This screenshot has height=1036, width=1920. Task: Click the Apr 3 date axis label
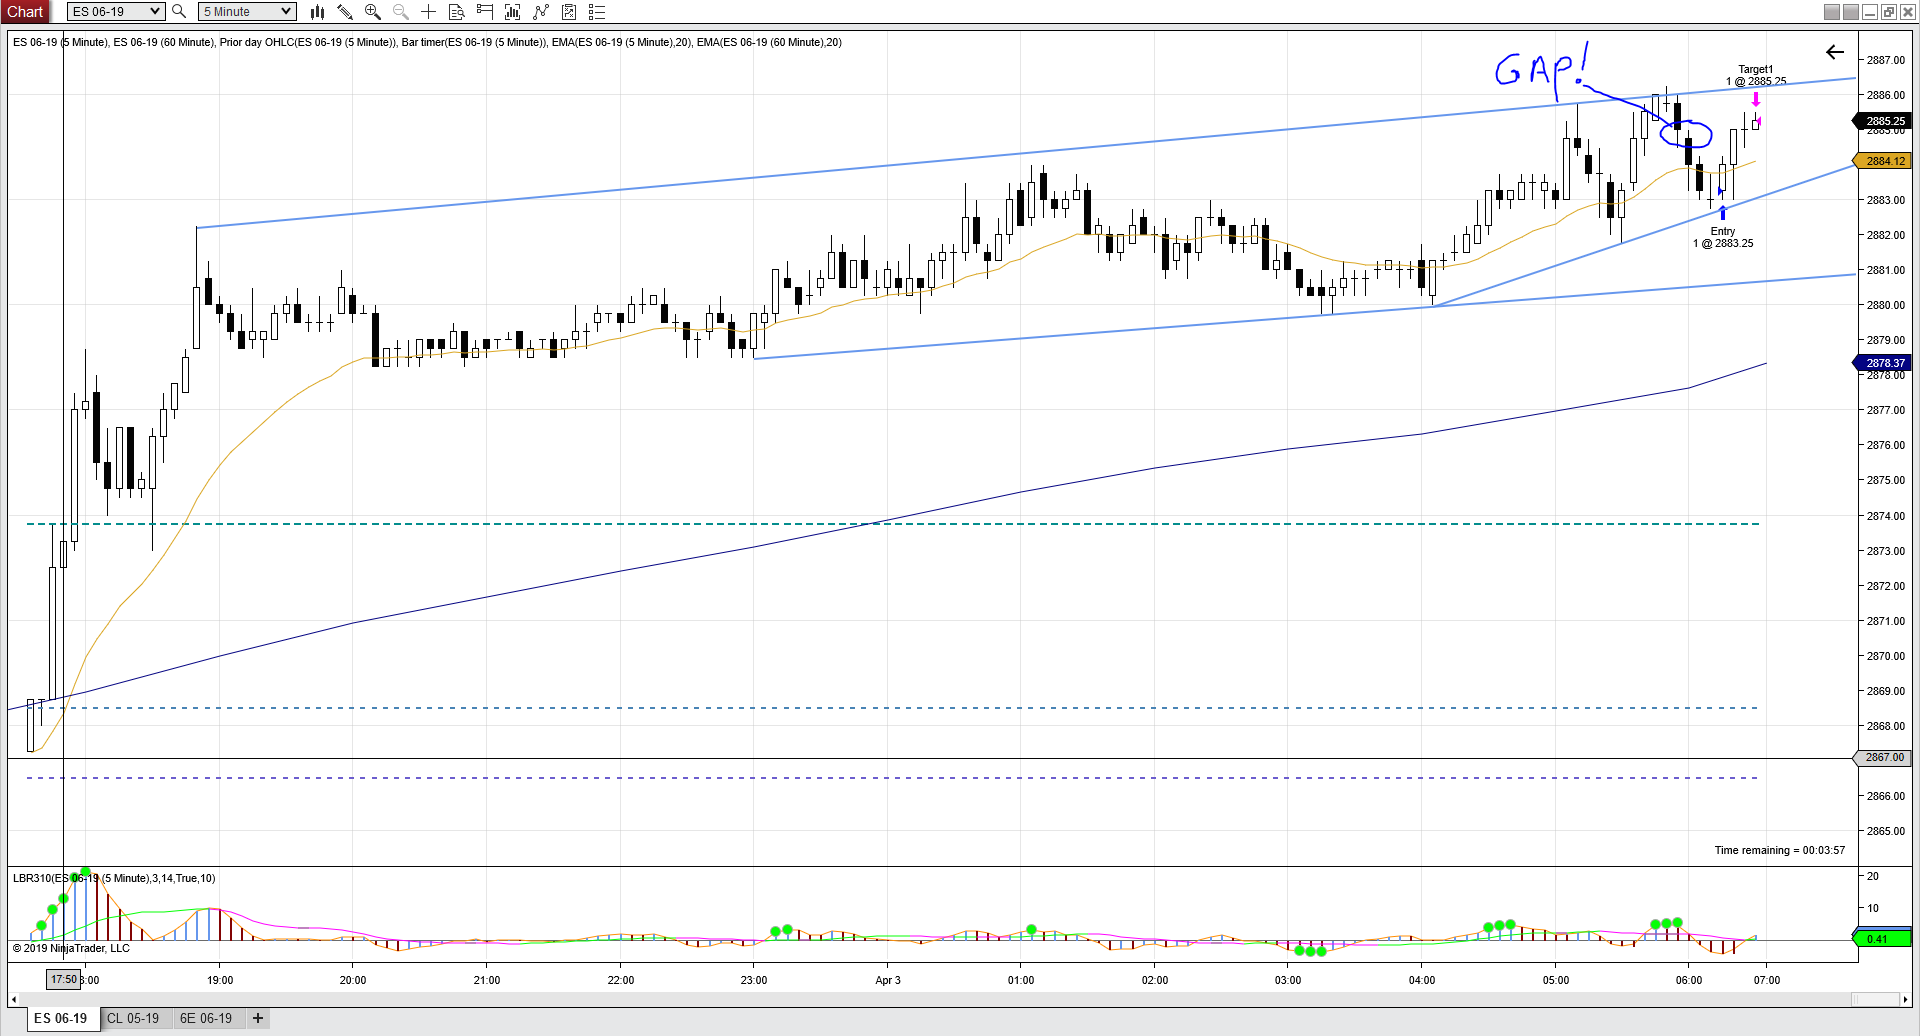click(x=888, y=980)
